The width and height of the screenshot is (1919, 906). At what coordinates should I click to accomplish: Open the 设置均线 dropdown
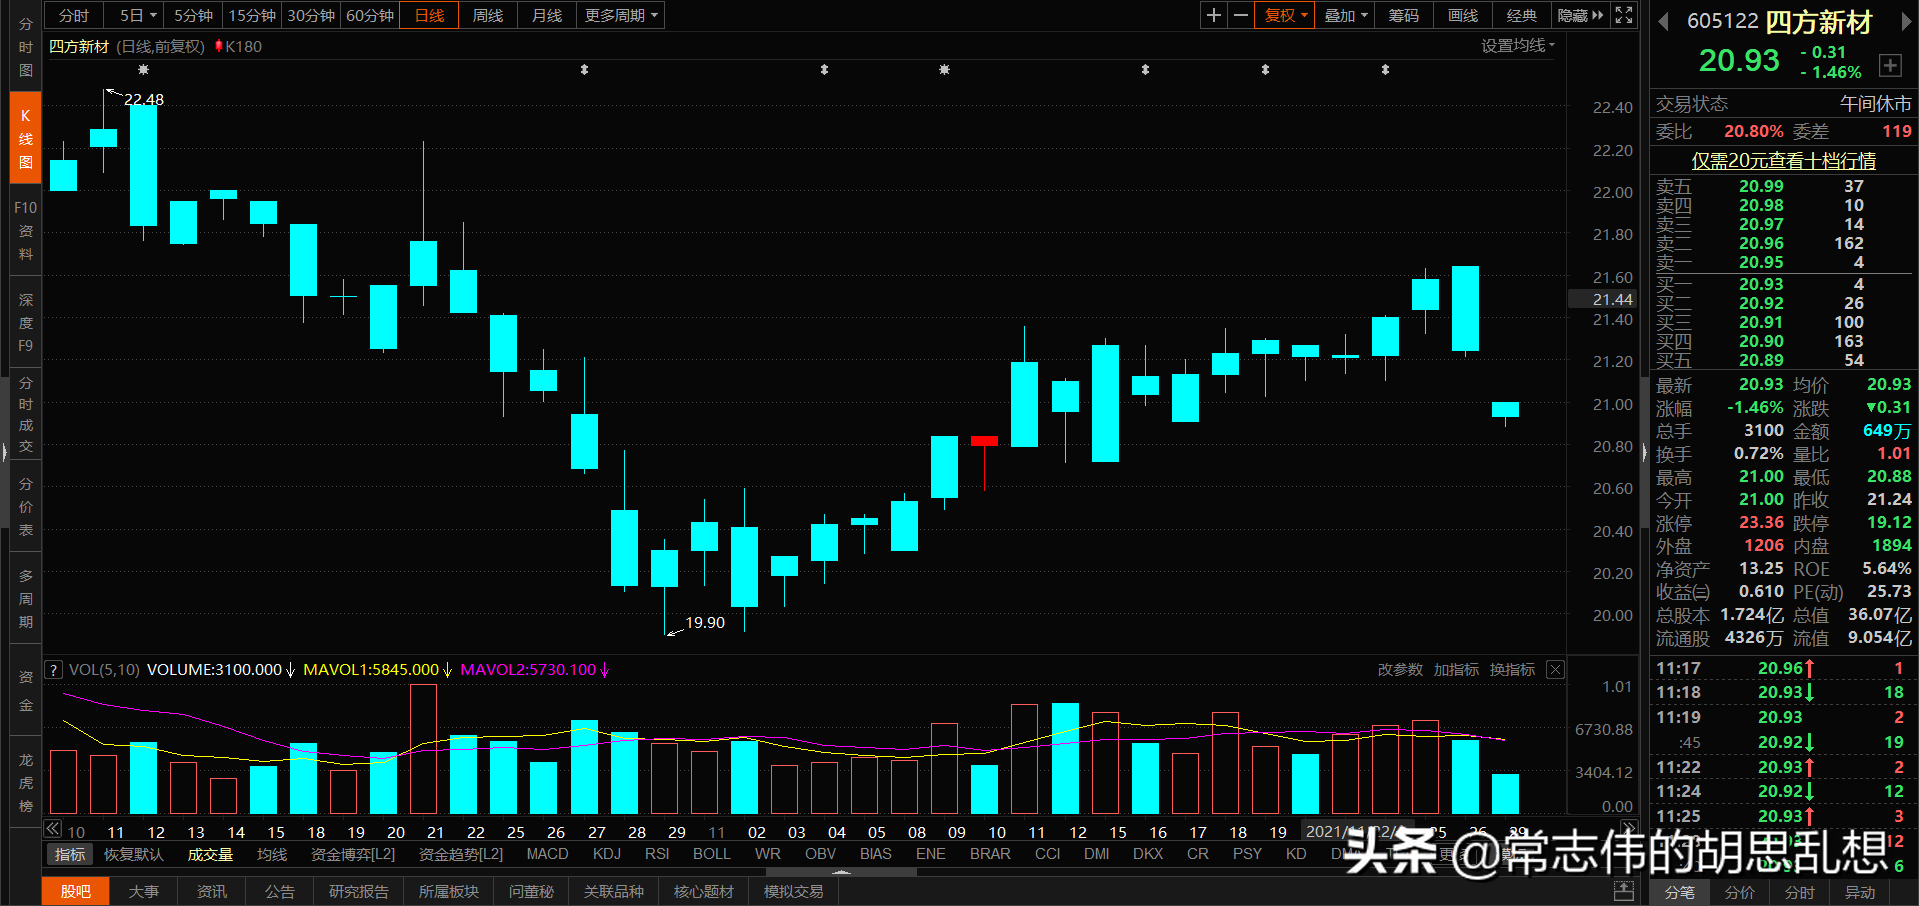pyautogui.click(x=1516, y=46)
